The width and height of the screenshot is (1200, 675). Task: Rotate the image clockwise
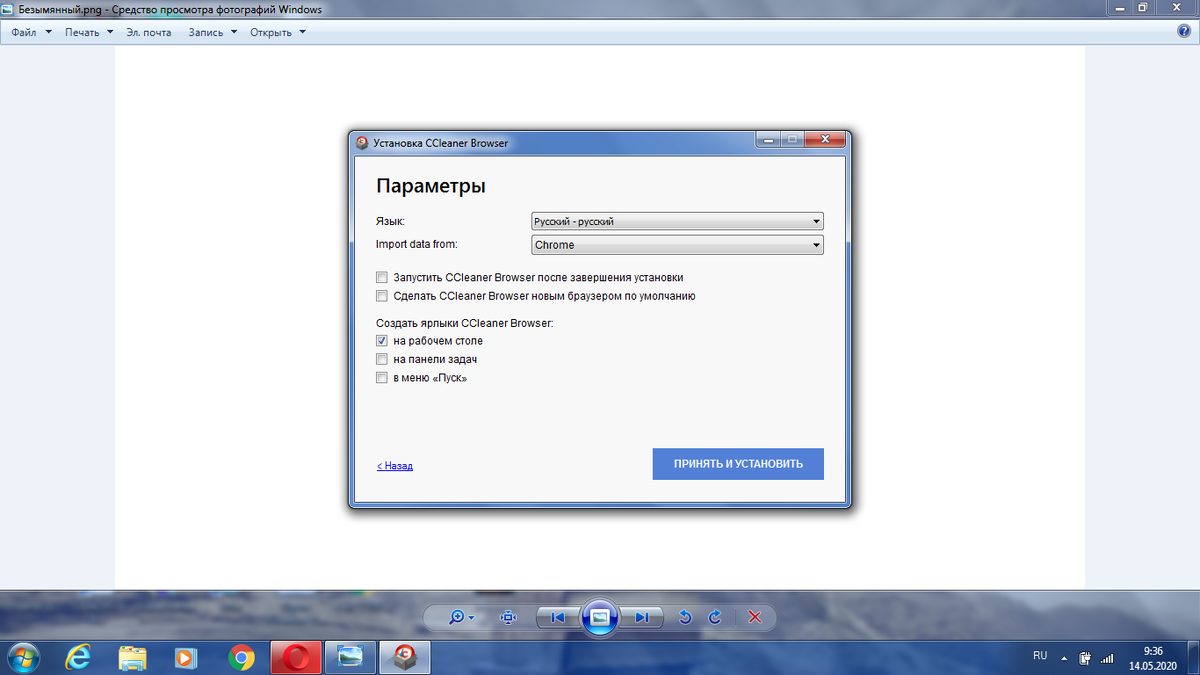pyautogui.click(x=715, y=617)
